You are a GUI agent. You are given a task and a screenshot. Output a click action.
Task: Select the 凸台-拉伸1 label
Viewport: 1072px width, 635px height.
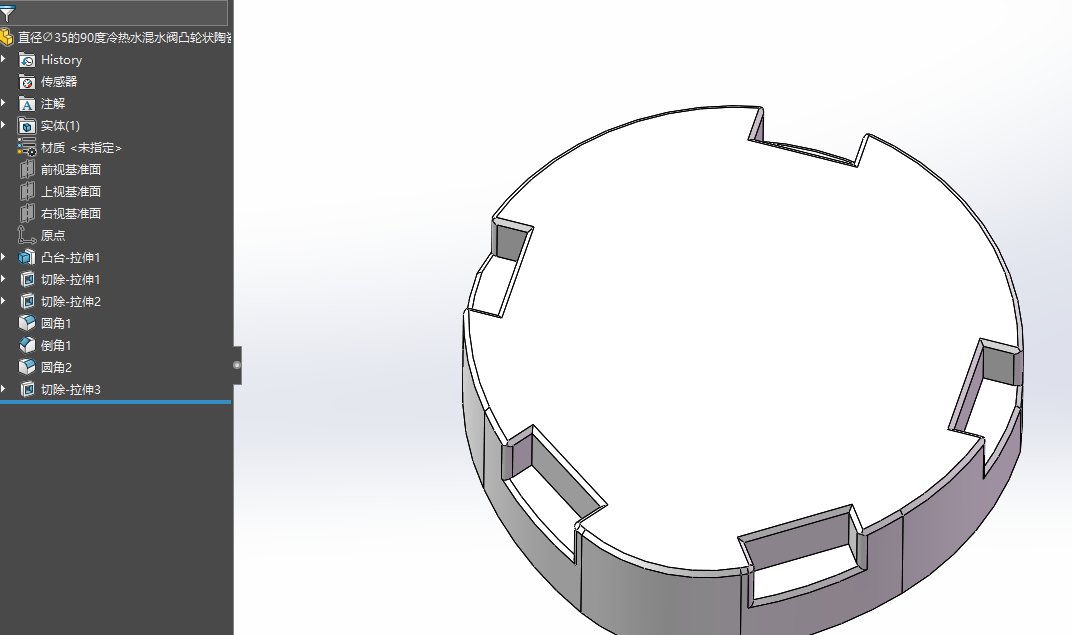pos(70,258)
